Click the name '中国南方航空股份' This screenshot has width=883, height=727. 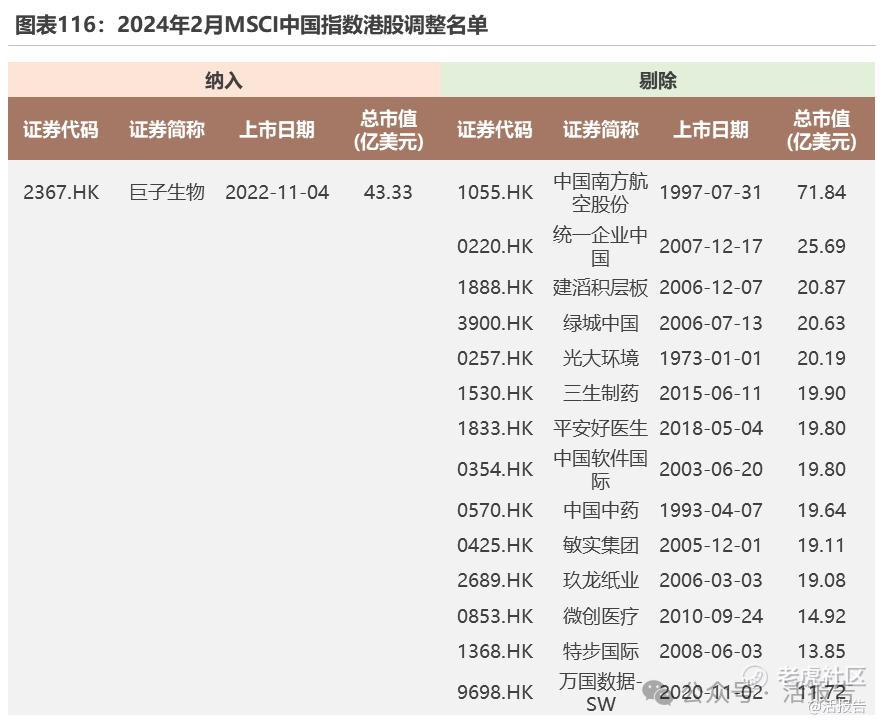(x=600, y=193)
